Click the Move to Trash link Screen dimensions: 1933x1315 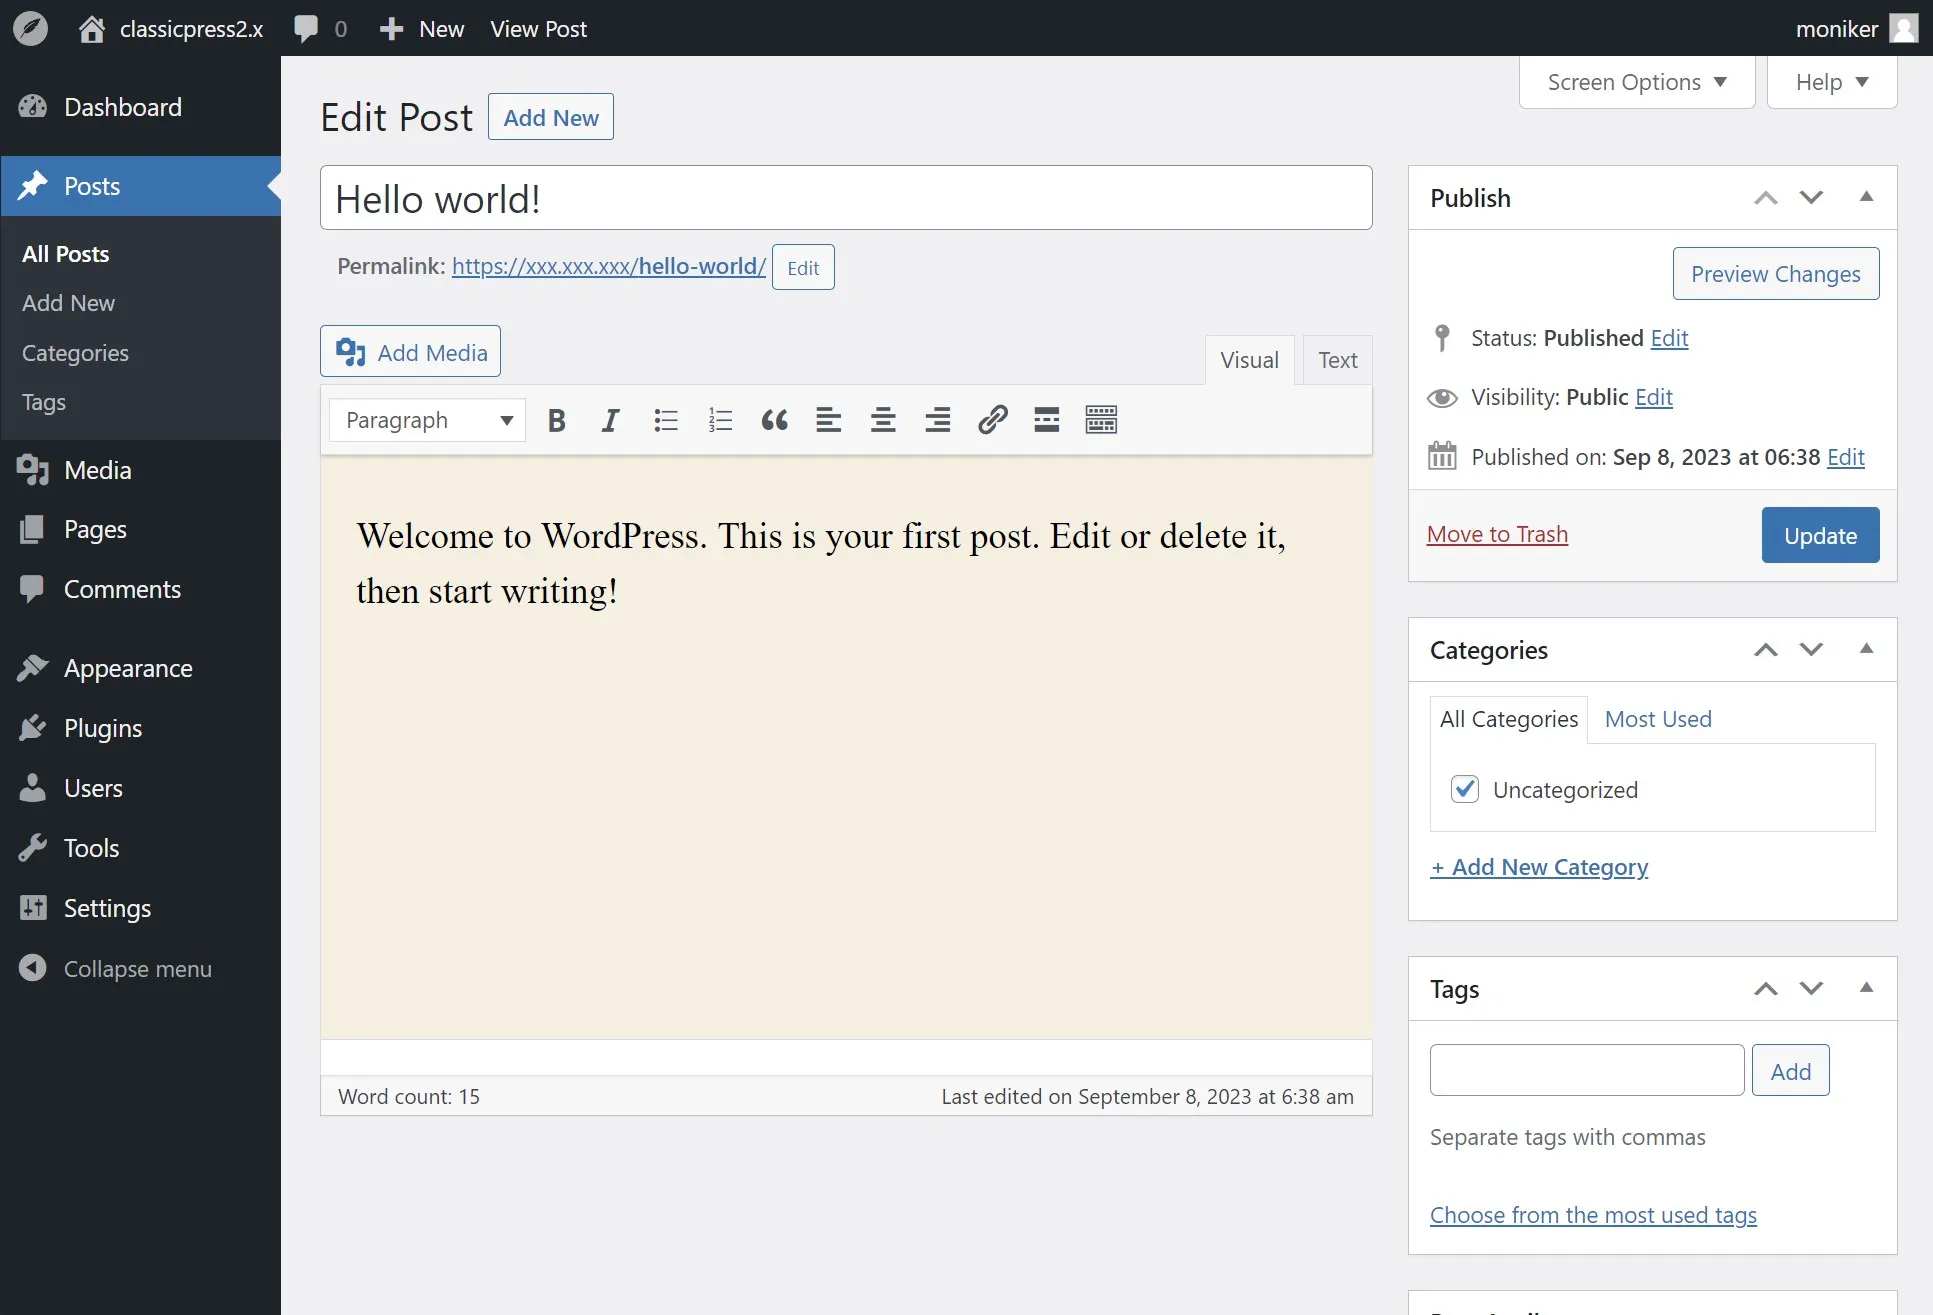pyautogui.click(x=1497, y=534)
